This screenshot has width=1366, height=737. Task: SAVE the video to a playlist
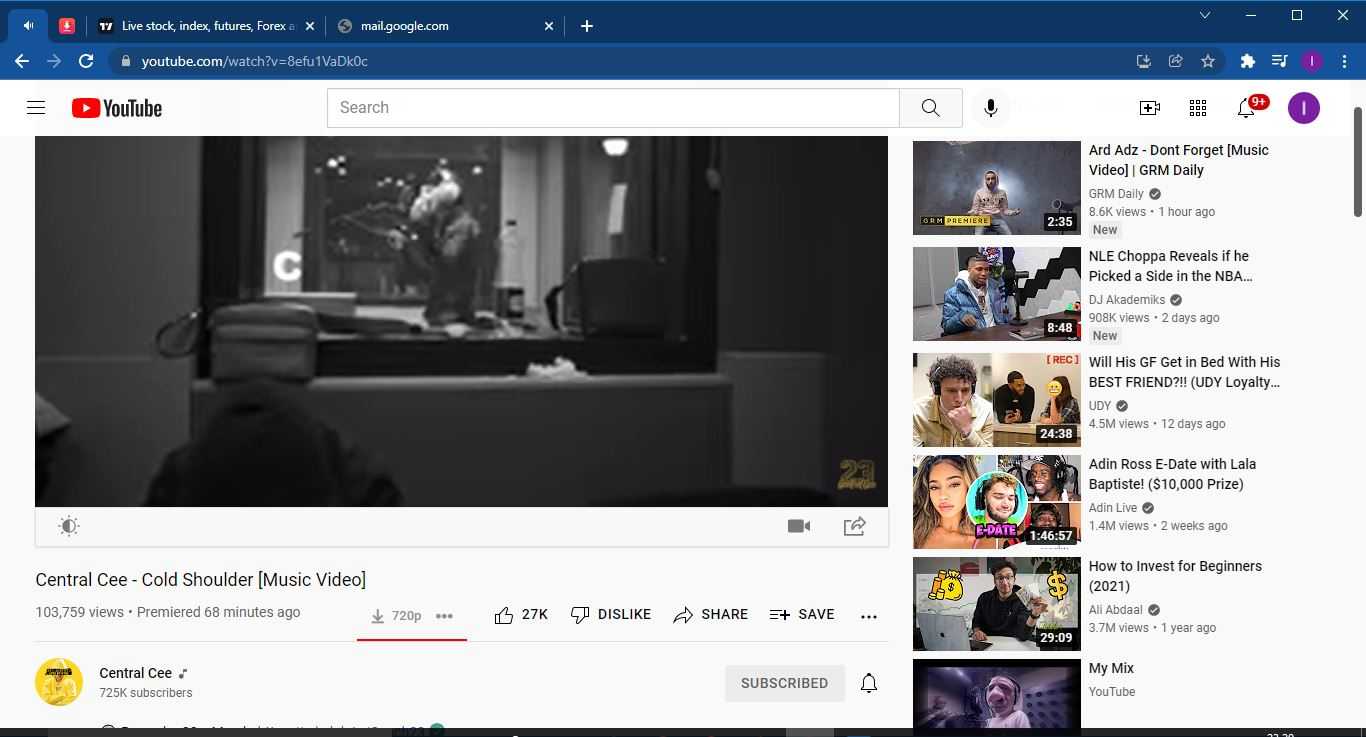[x=802, y=615]
